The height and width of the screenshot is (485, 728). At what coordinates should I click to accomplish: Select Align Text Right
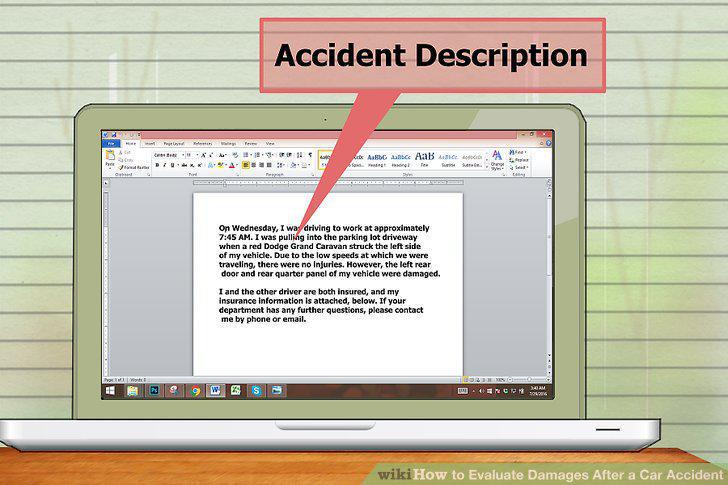pos(261,165)
